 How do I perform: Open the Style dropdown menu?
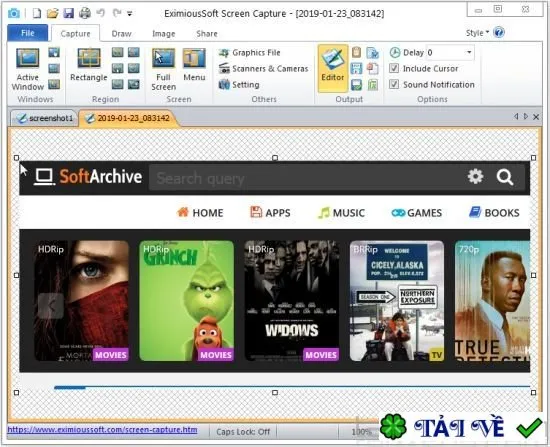tap(477, 33)
